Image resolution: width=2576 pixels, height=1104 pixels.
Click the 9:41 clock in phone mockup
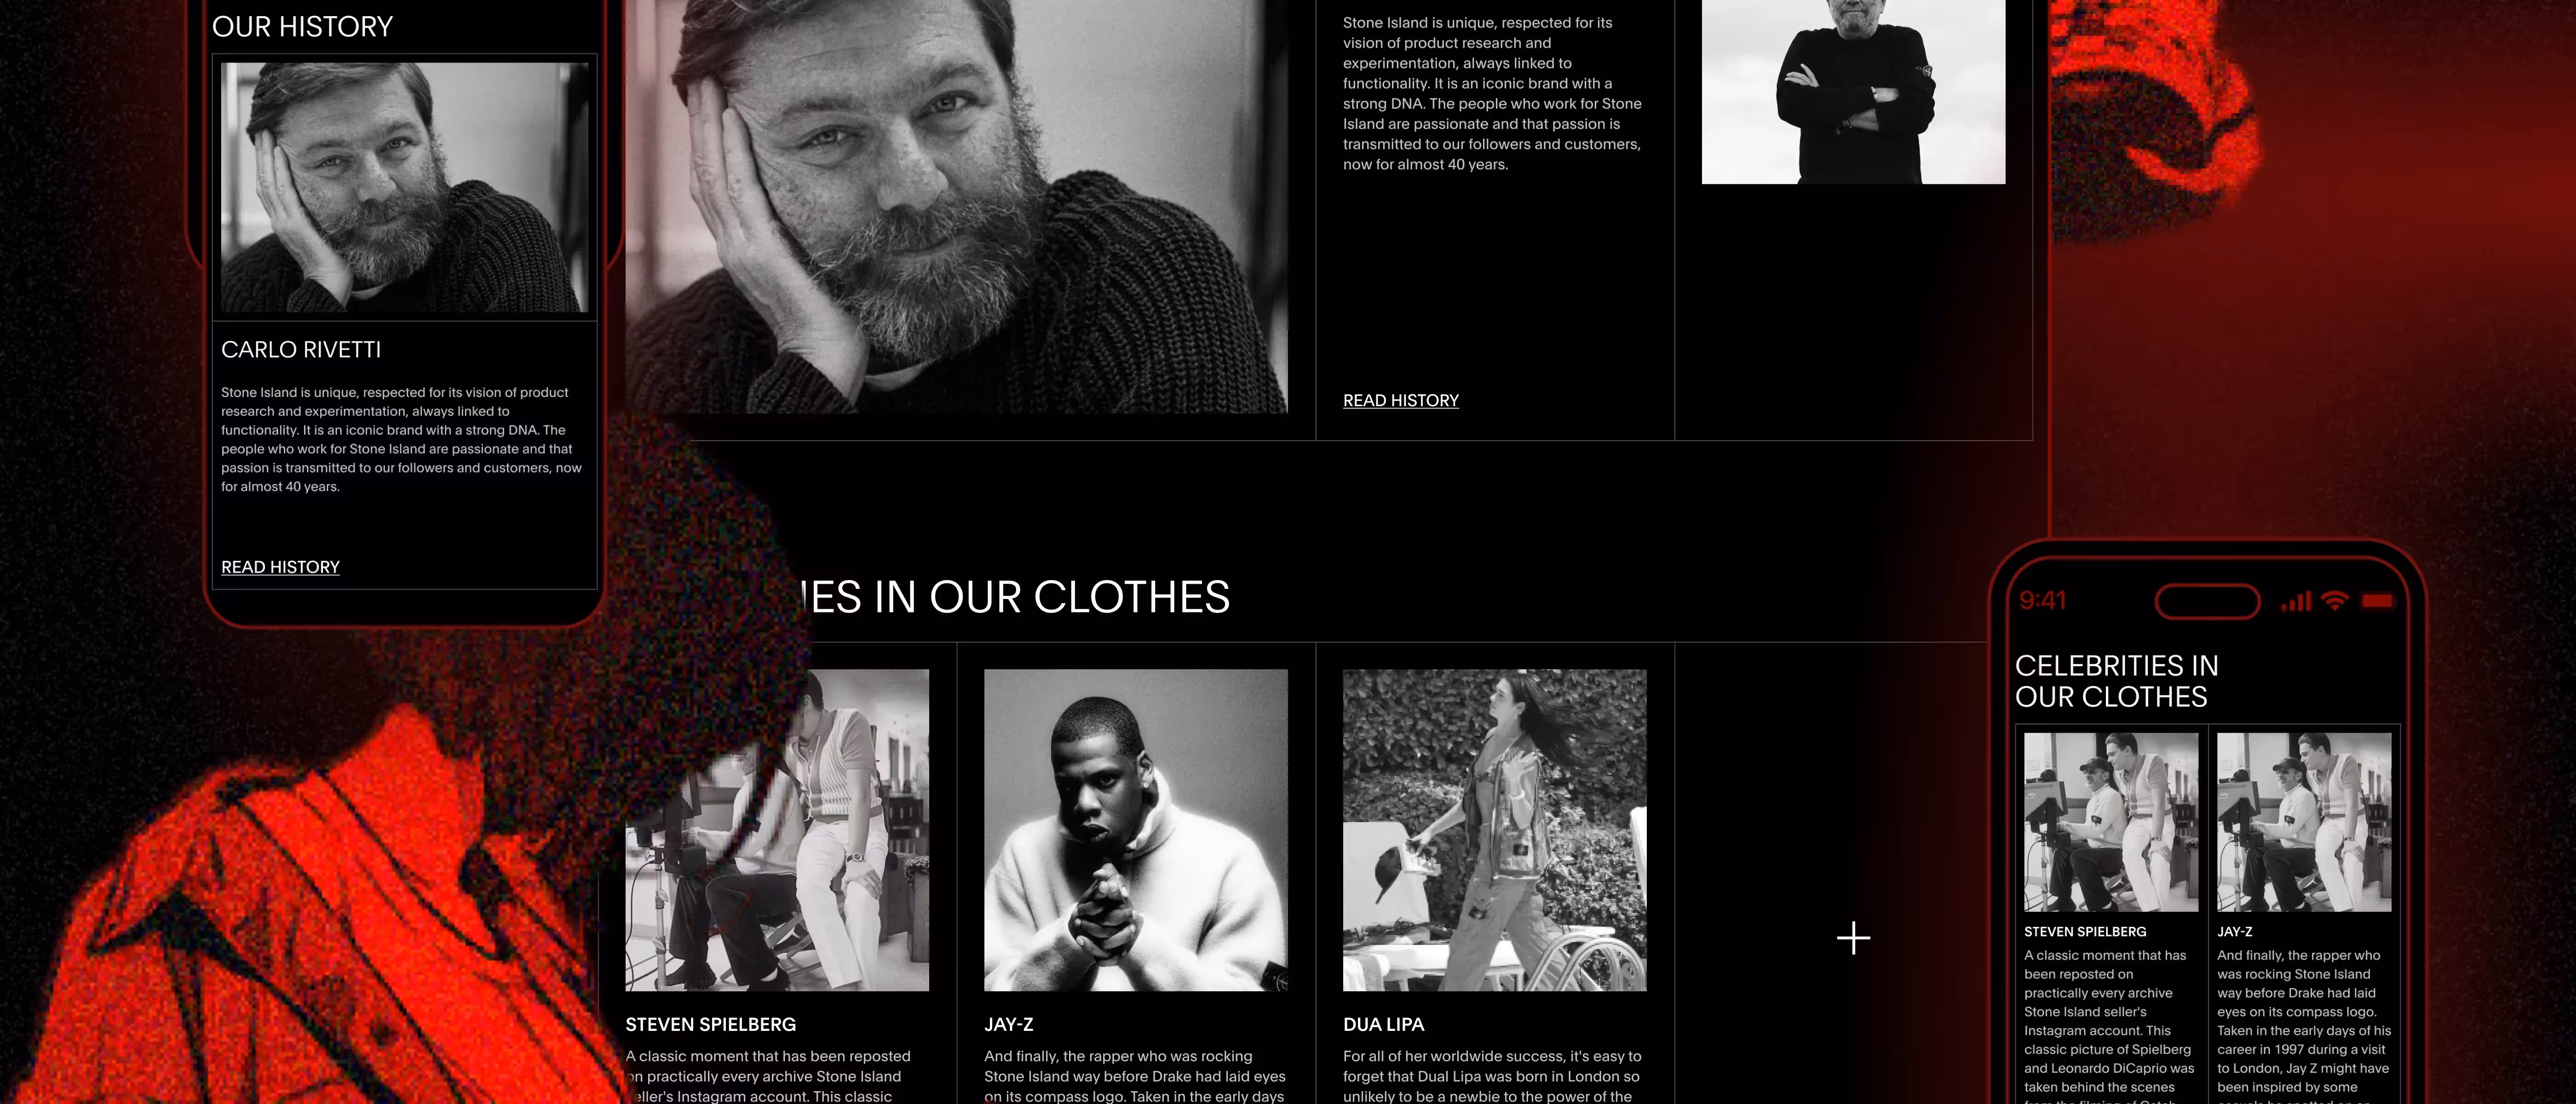coord(2042,600)
